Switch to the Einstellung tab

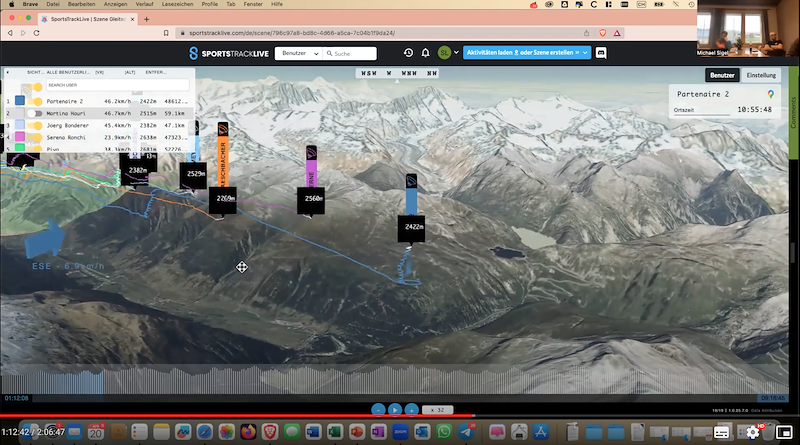(x=761, y=75)
